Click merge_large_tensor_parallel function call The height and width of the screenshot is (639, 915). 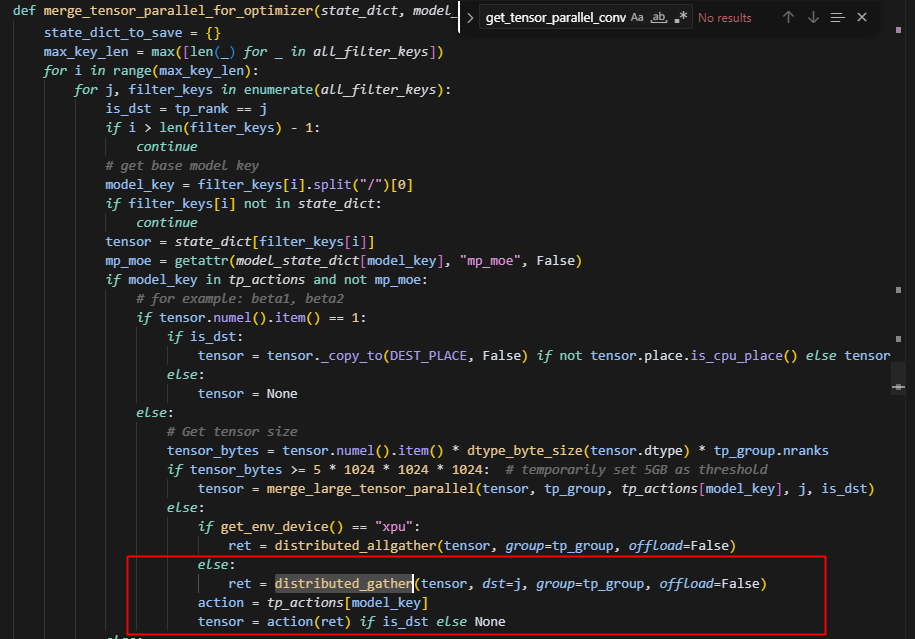(367, 488)
